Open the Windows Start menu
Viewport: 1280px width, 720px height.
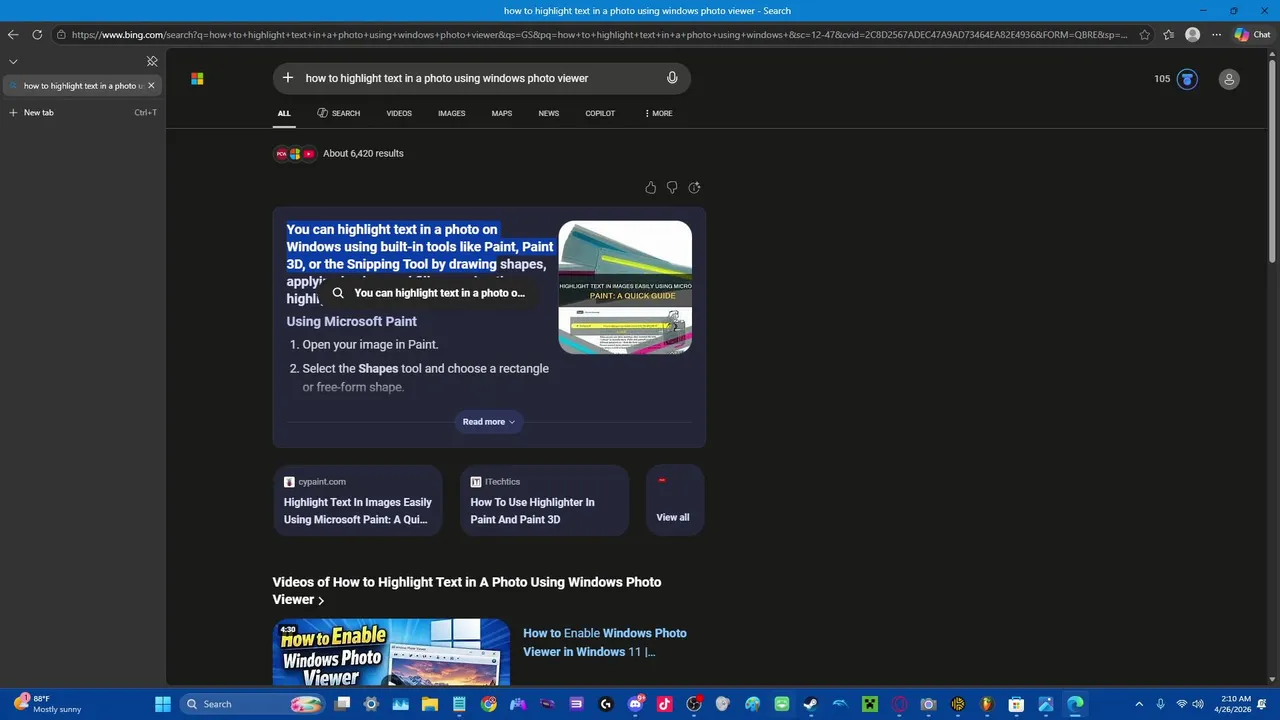162,704
